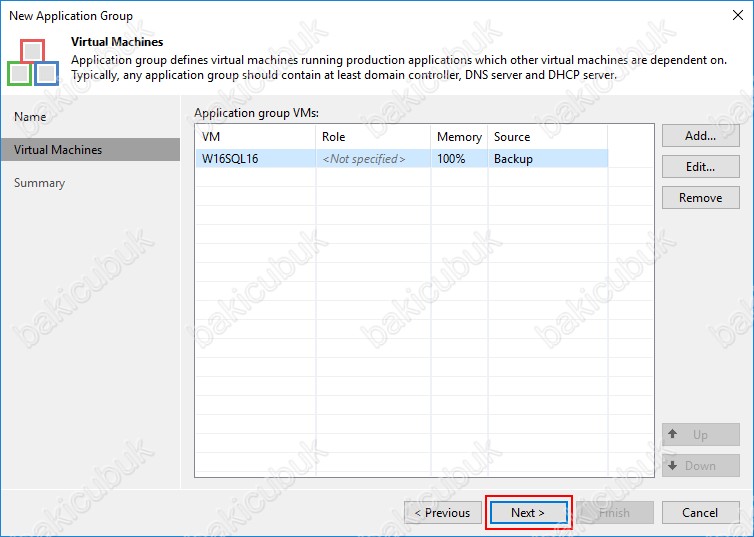Go to the next wizard step
This screenshot has height=537, width=754.
(528, 512)
